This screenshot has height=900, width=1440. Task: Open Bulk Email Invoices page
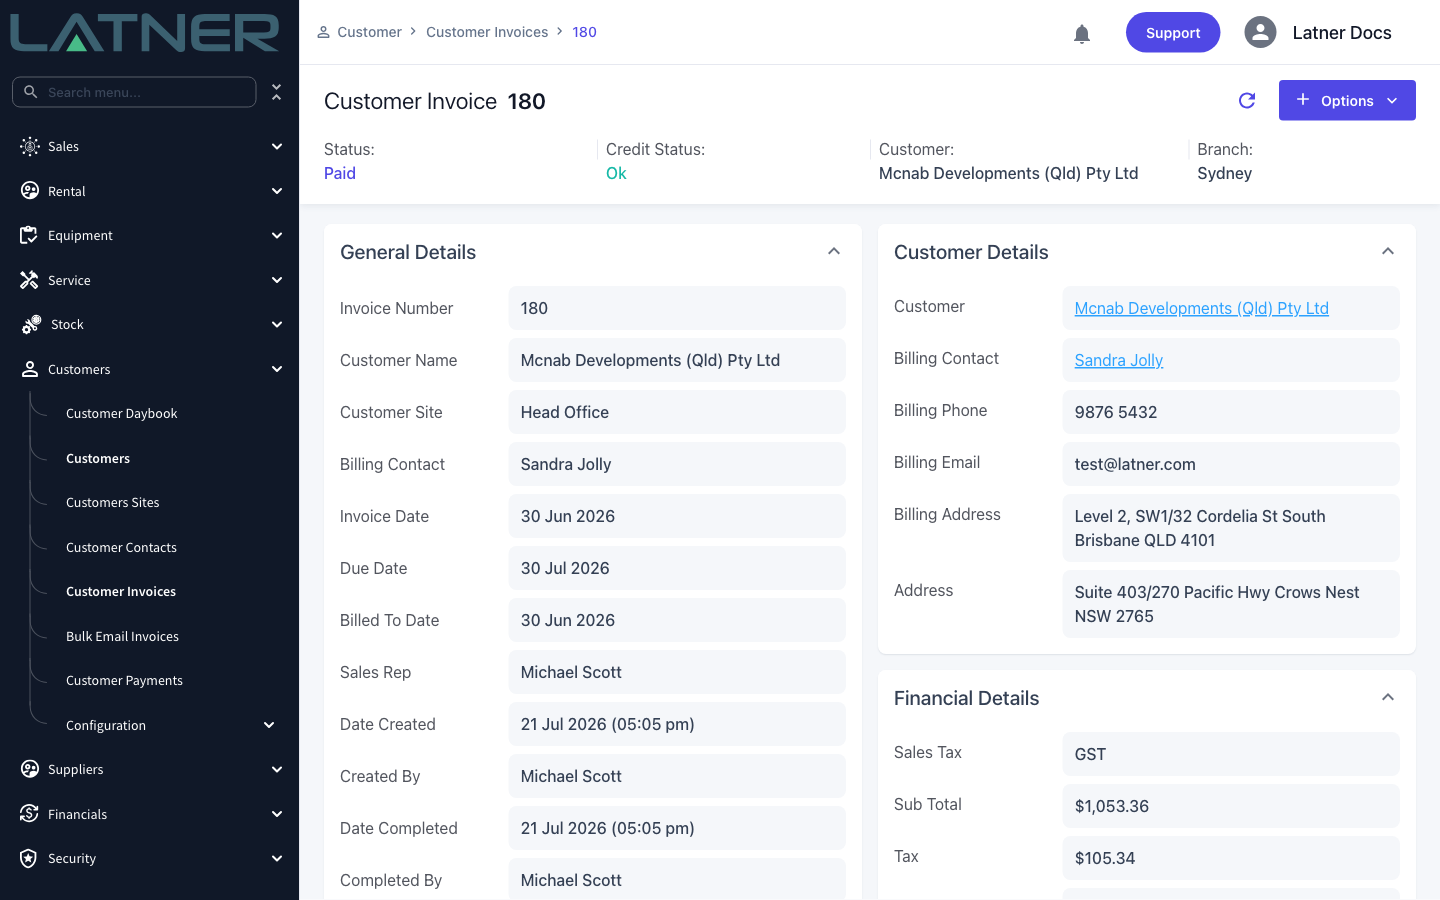coord(122,636)
